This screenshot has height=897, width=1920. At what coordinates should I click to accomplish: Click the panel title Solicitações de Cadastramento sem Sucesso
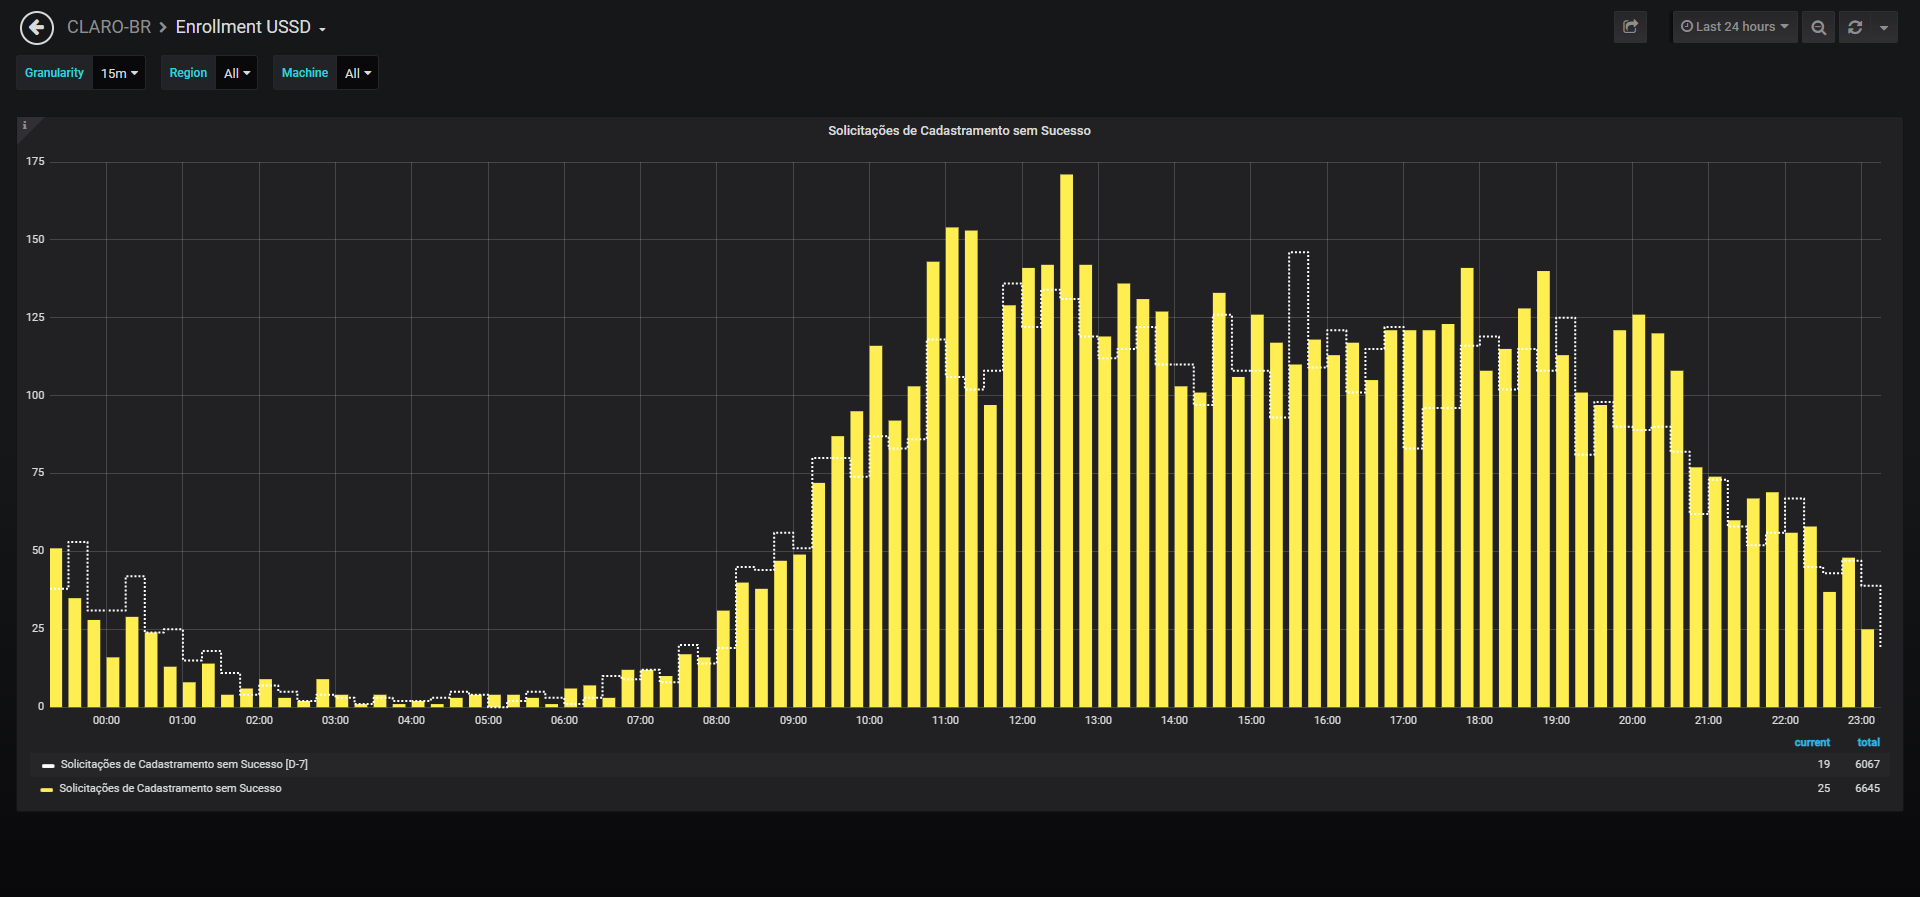point(959,131)
